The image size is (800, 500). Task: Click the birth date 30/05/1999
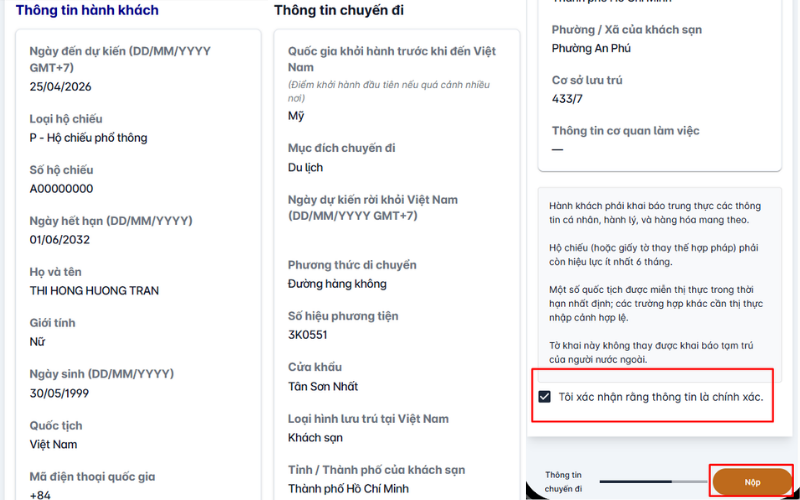click(x=59, y=393)
